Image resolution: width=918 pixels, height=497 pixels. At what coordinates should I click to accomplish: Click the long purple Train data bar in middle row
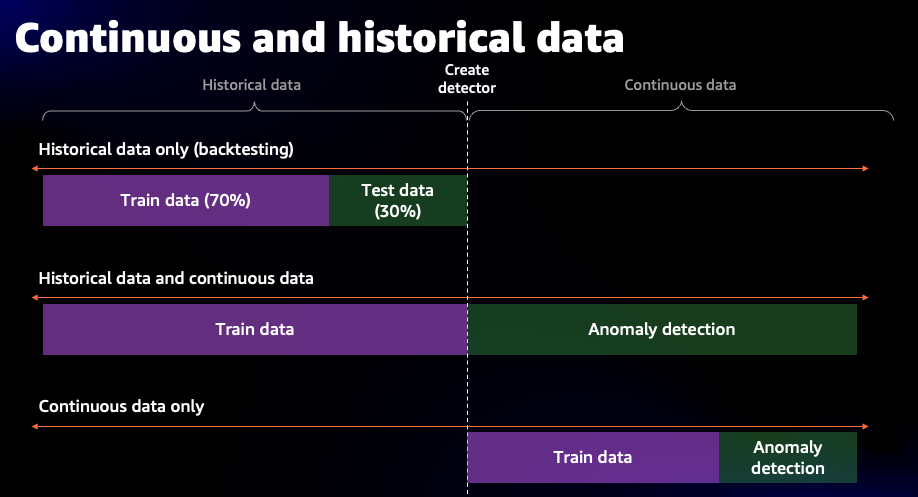255,329
